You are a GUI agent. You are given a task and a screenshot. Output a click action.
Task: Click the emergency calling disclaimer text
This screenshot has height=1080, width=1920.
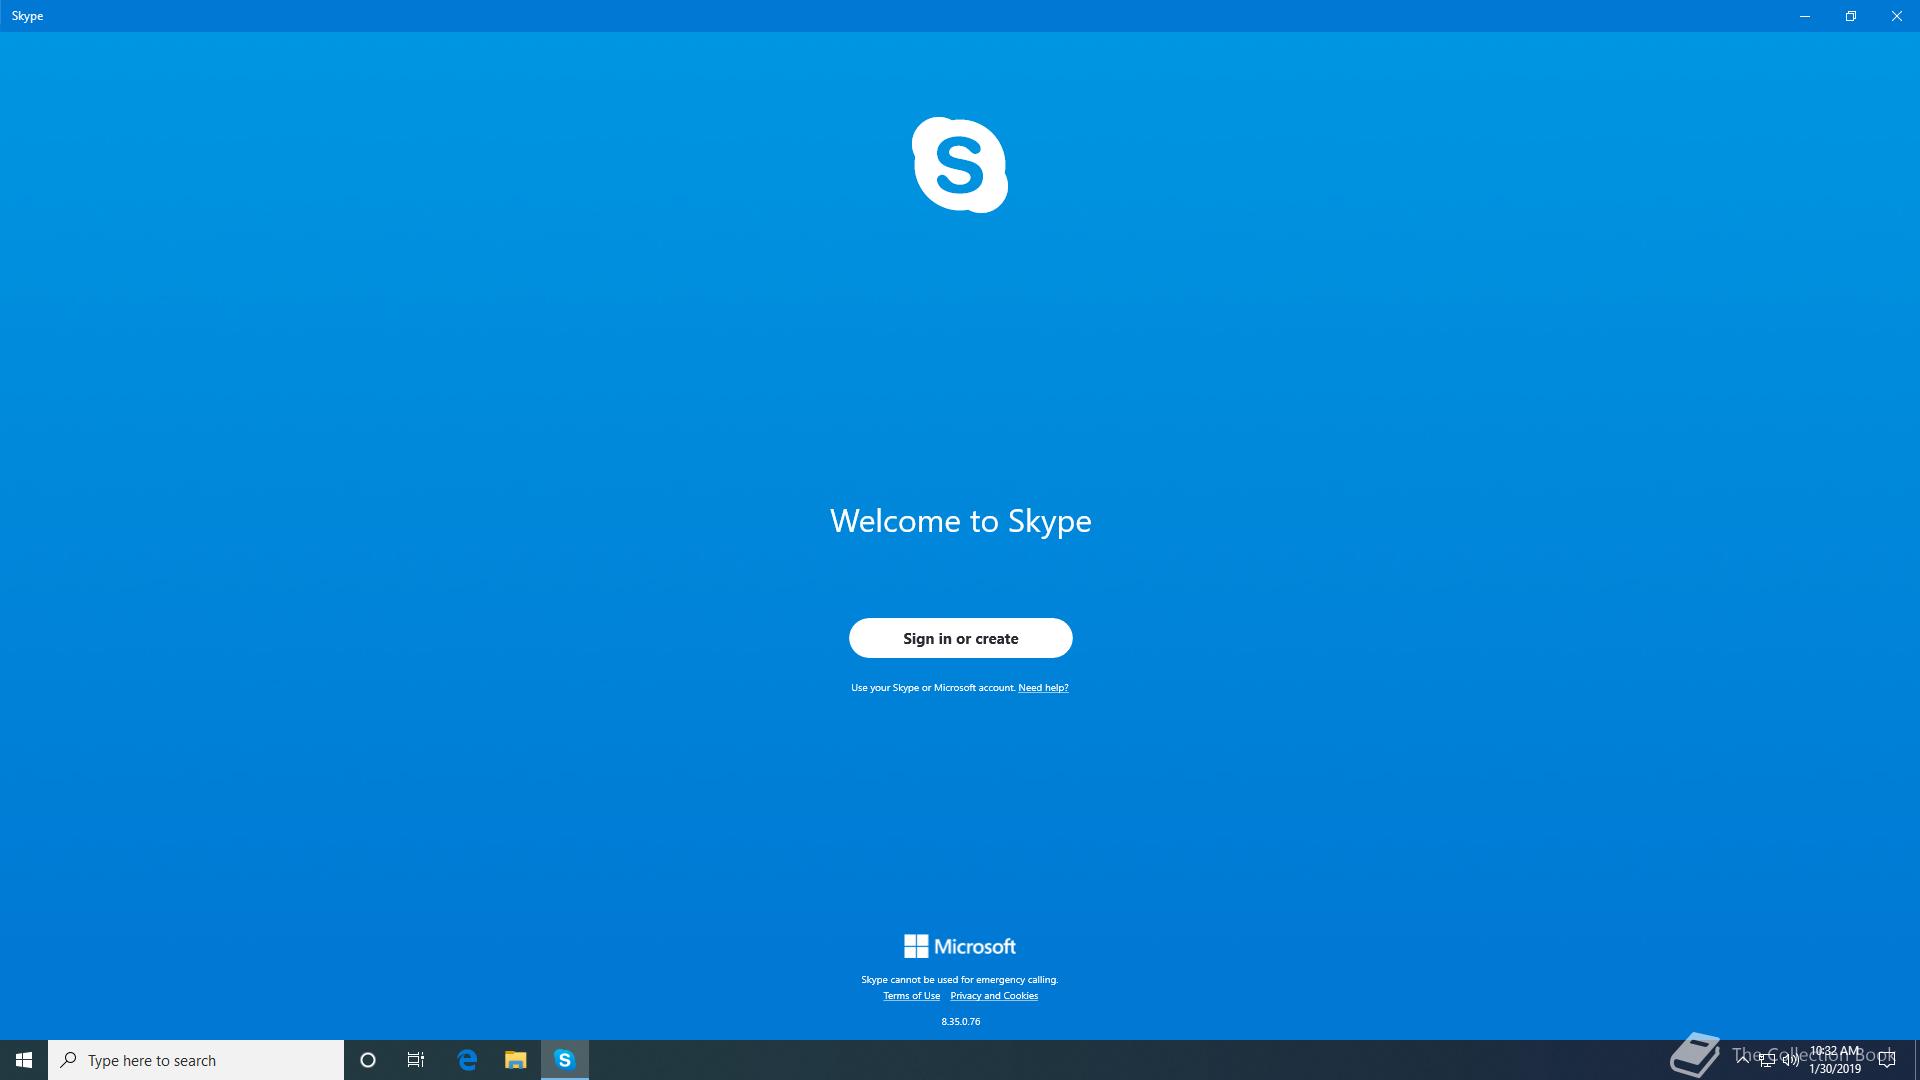960,980
